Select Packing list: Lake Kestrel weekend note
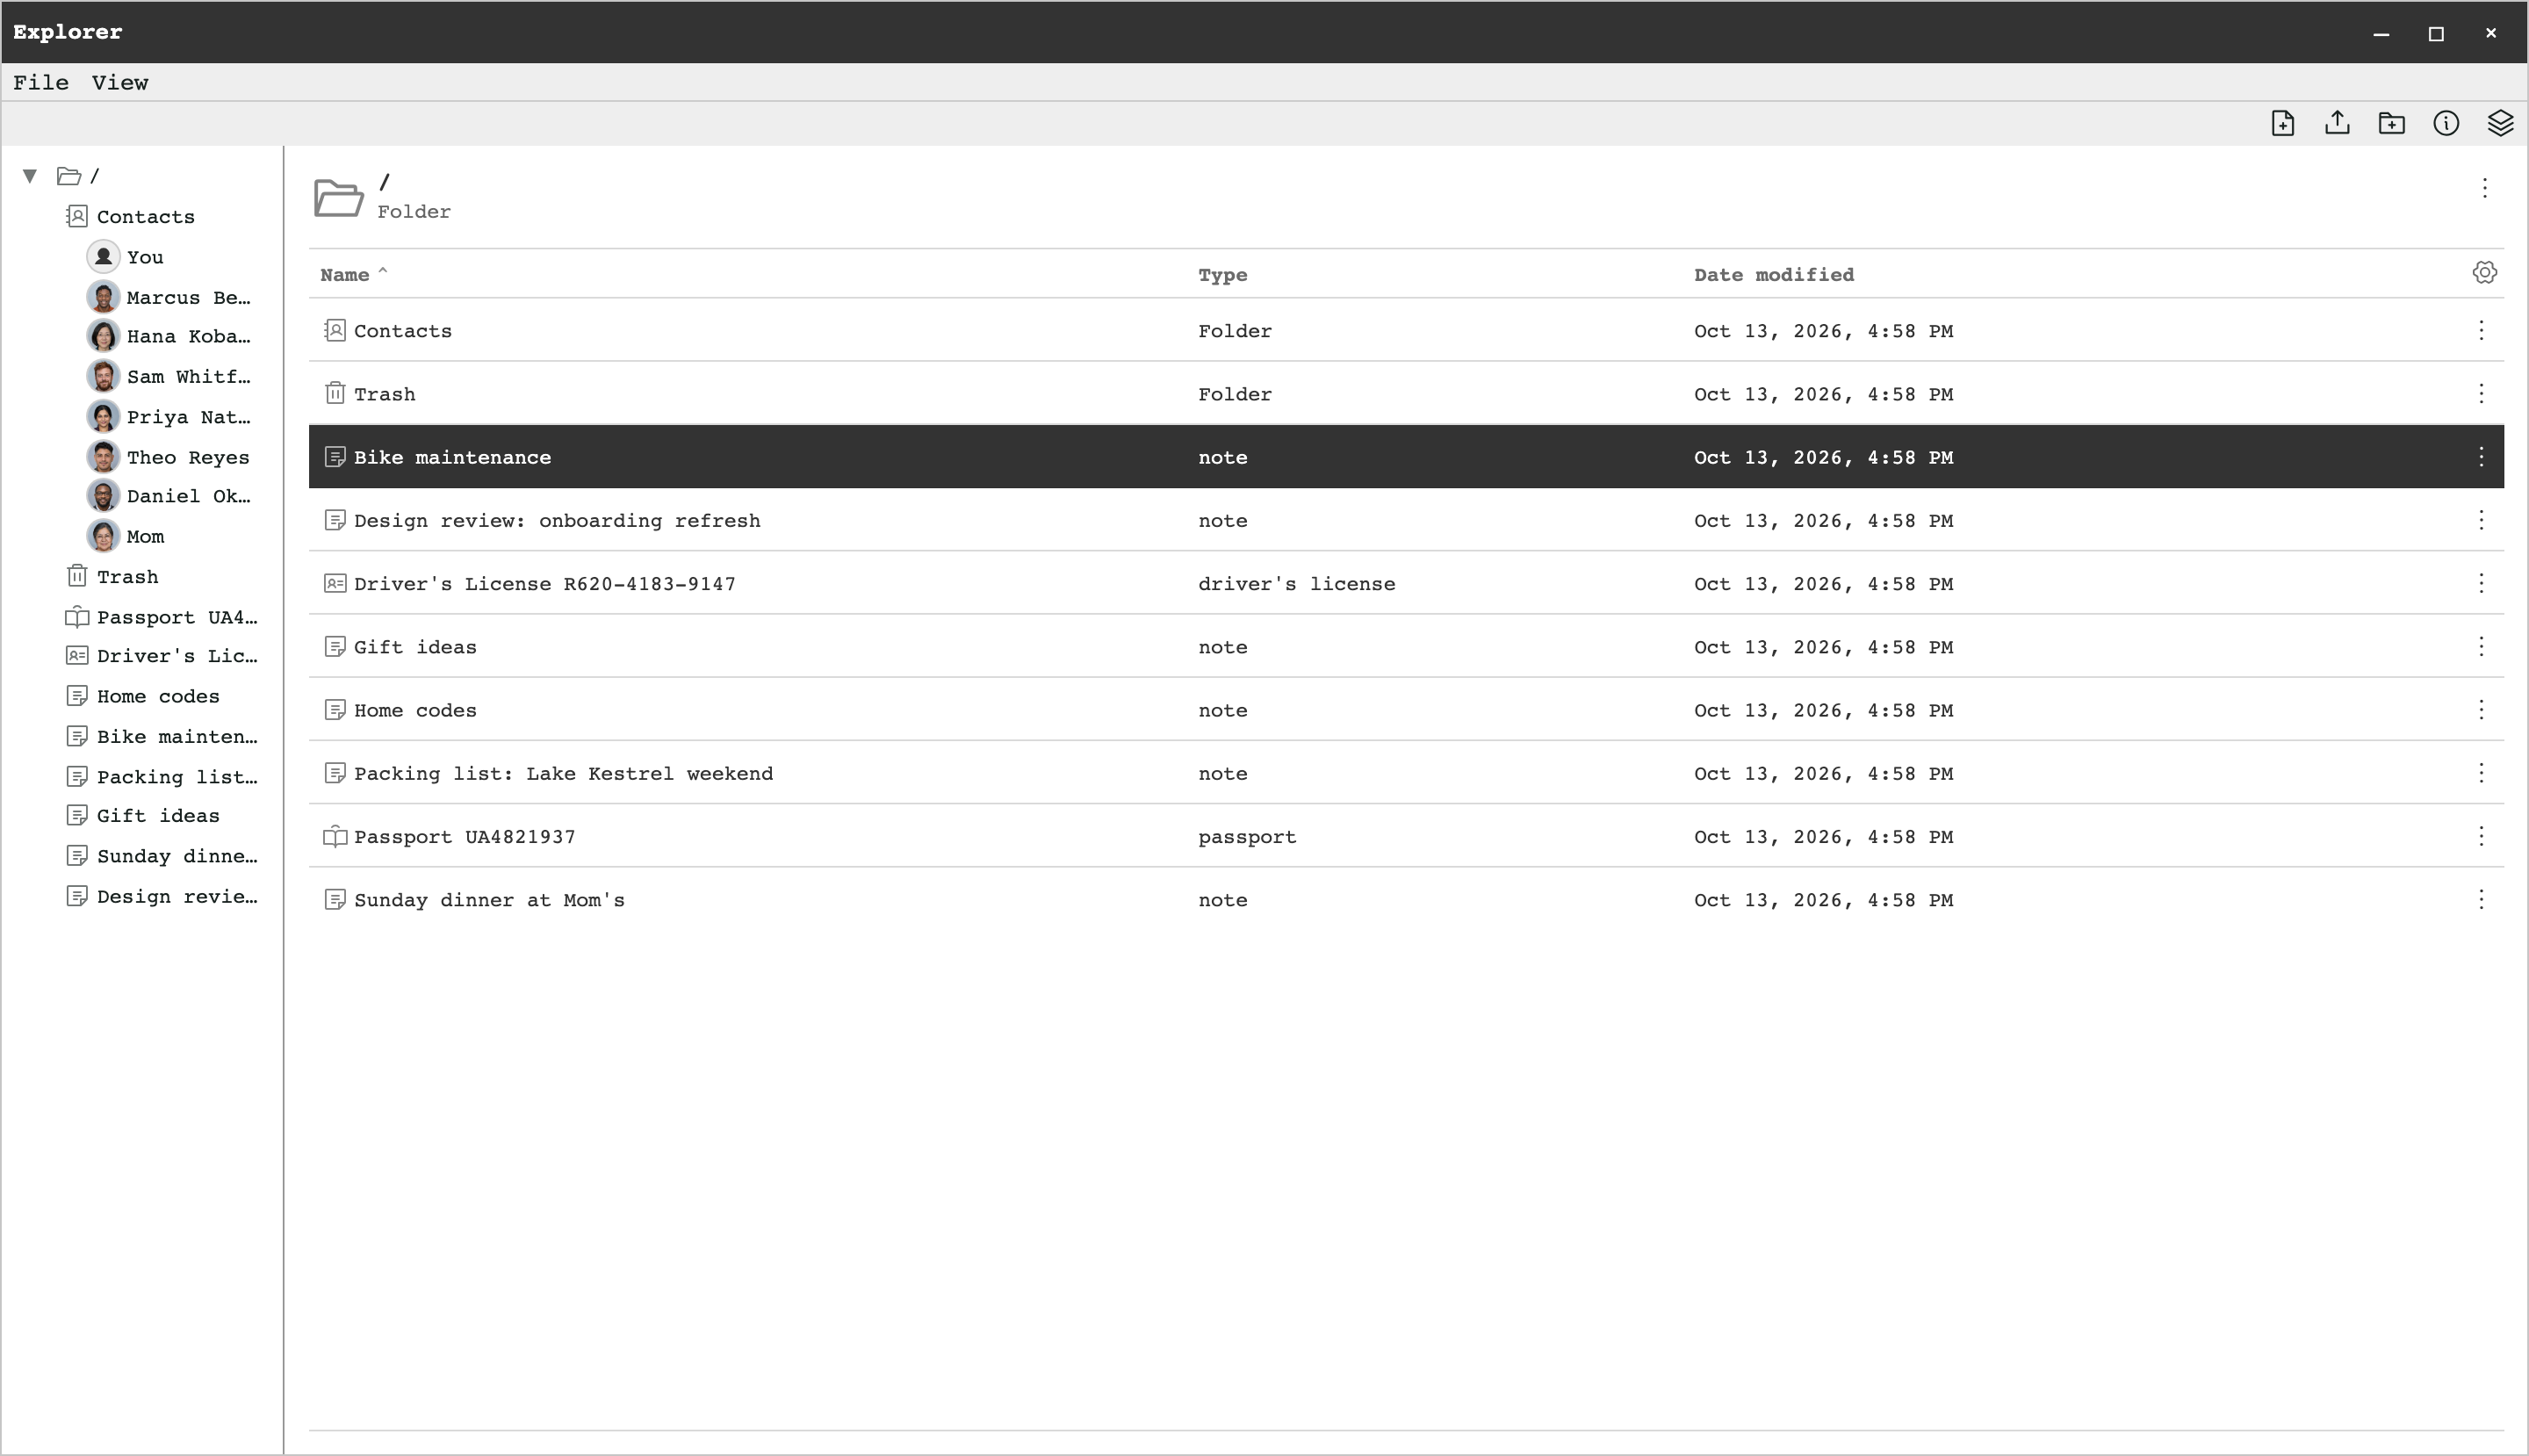The height and width of the screenshot is (1456, 2529). pyautogui.click(x=1406, y=773)
